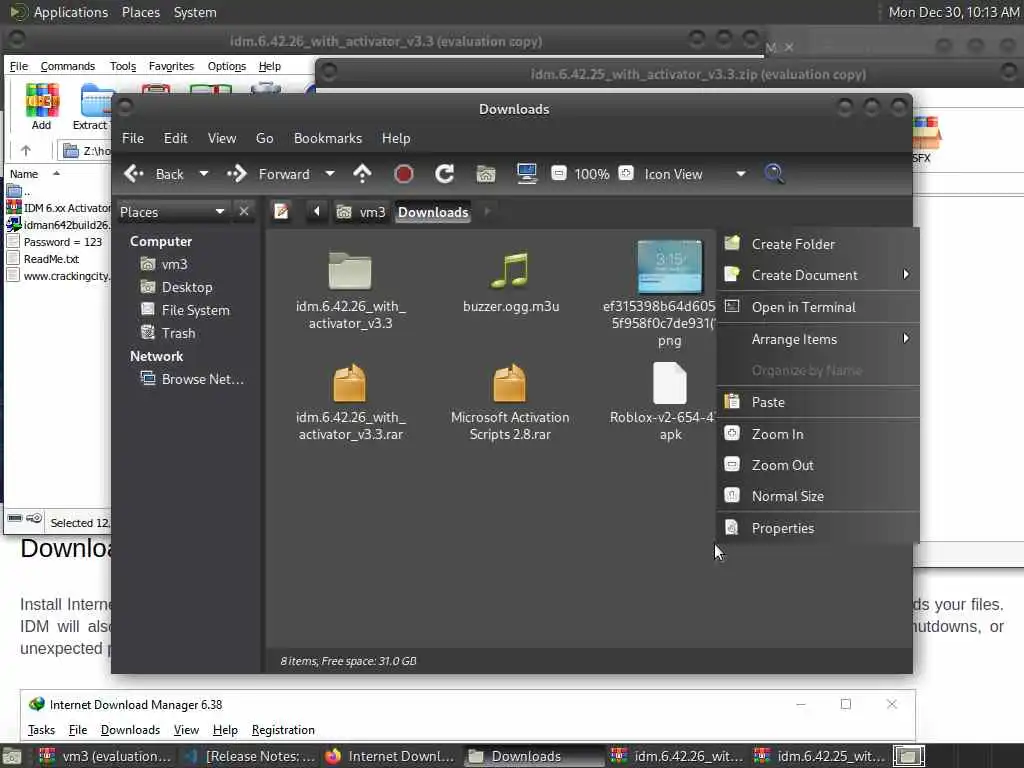Click the Add icon in WinRAR
Image resolution: width=1024 pixels, height=768 pixels.
(x=42, y=106)
